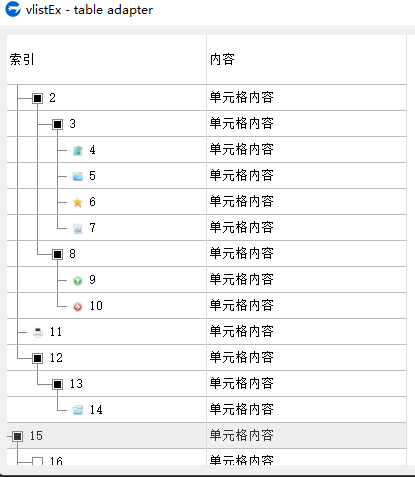
Task: Toggle the checkbox for node 8
Action: coord(58,254)
